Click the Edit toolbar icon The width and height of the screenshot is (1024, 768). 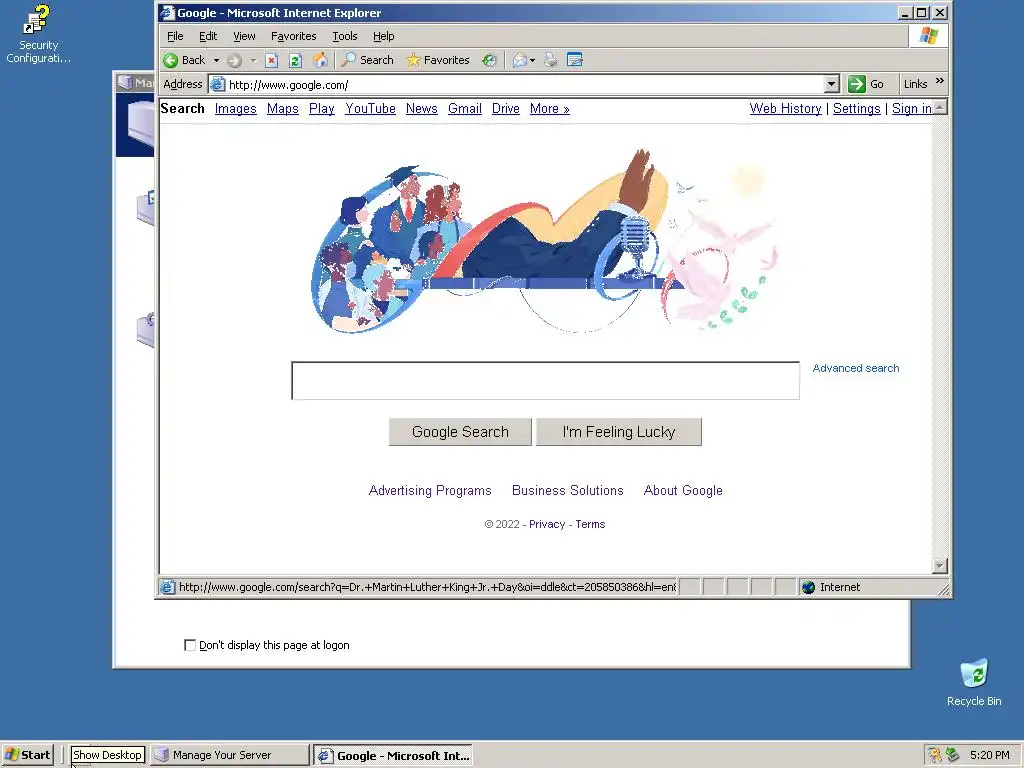[575, 61]
